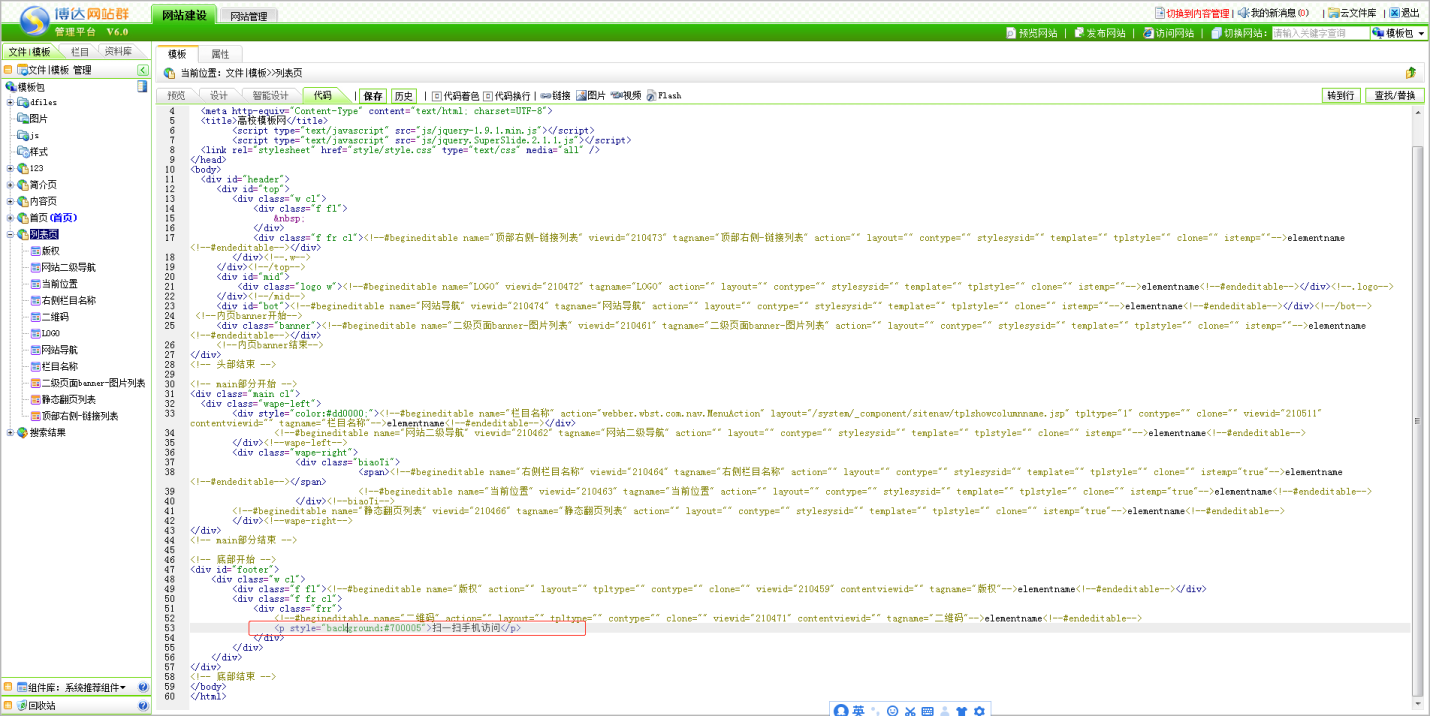The image size is (1430, 717).
Task: Open the 网站建设 main tab
Action: tap(183, 15)
